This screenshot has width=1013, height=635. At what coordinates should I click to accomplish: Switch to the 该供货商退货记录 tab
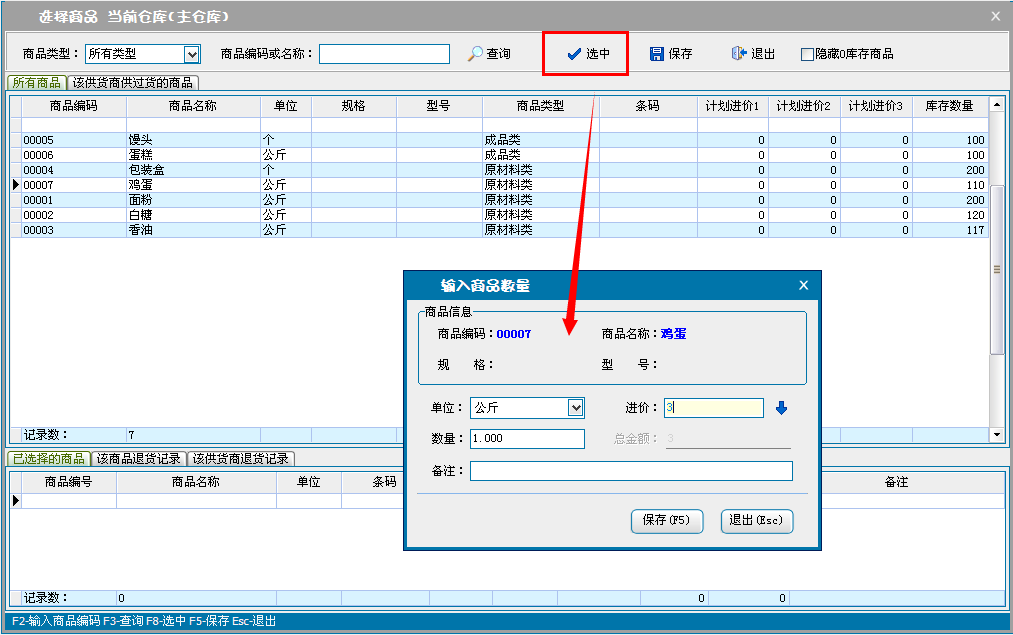click(x=240, y=458)
